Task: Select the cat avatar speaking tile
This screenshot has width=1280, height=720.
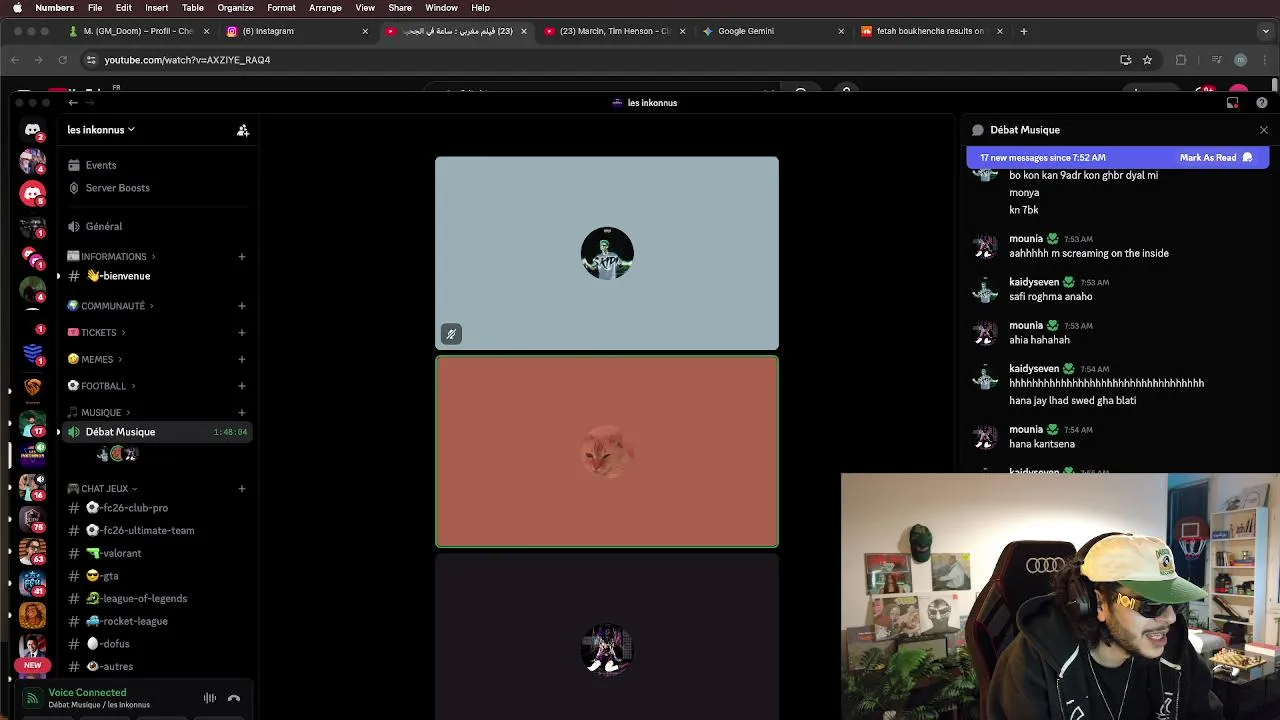Action: 607,452
